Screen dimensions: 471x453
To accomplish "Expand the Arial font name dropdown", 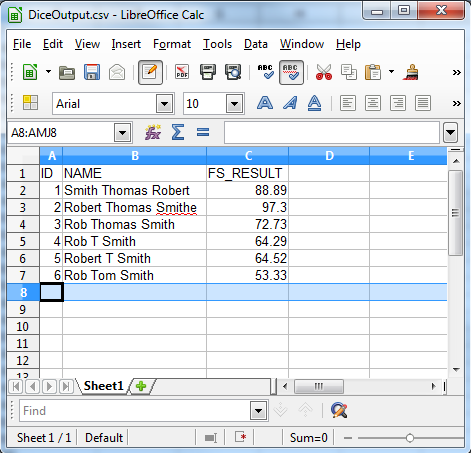I will point(164,104).
